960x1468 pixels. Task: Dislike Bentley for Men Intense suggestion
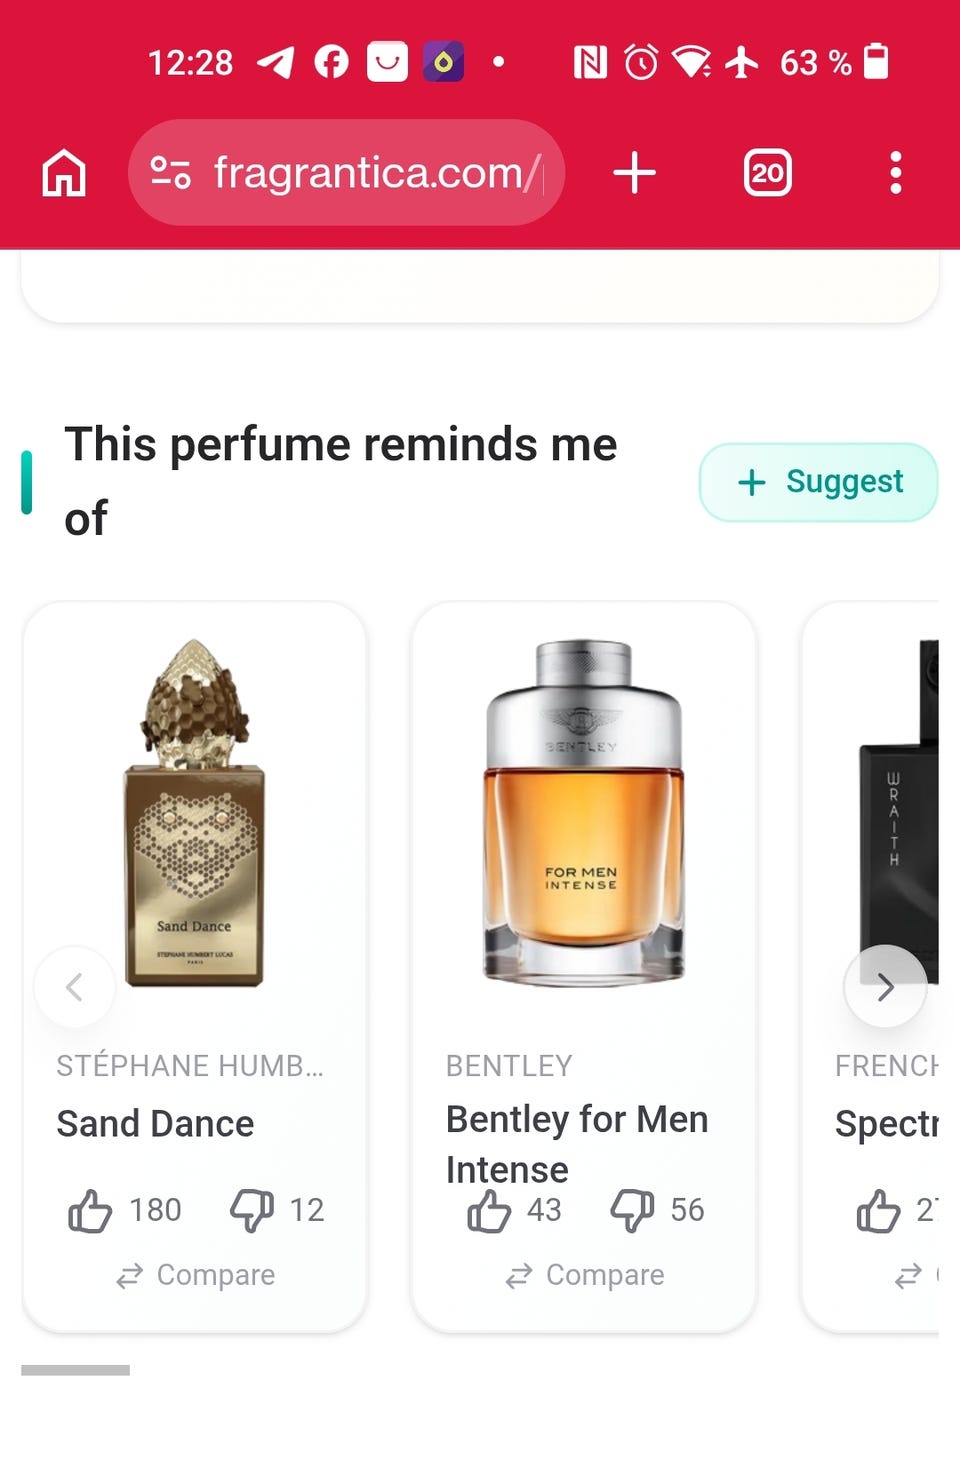pyautogui.click(x=632, y=1210)
